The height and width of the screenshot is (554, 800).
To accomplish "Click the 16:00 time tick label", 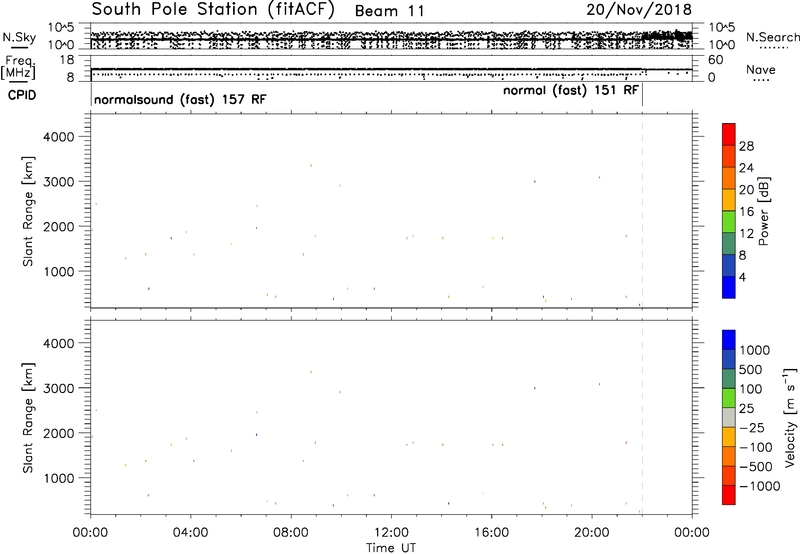I will coord(491,533).
